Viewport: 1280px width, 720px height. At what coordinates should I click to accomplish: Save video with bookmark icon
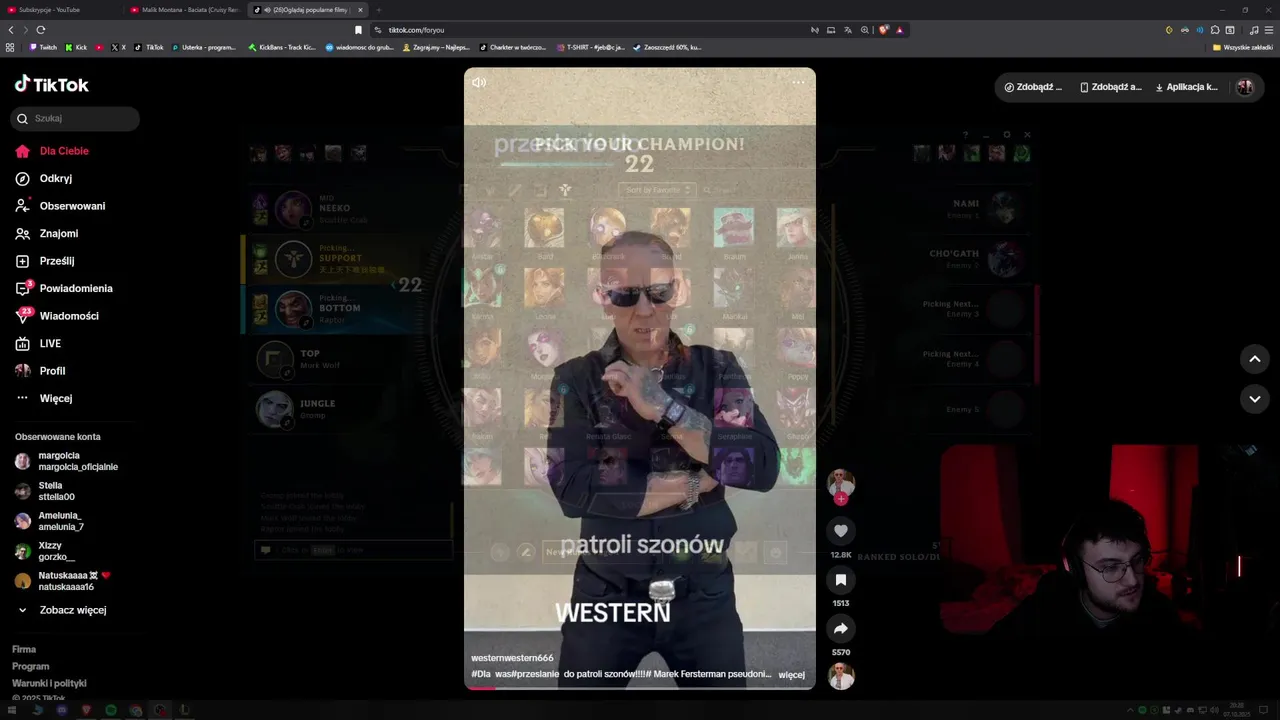[841, 580]
